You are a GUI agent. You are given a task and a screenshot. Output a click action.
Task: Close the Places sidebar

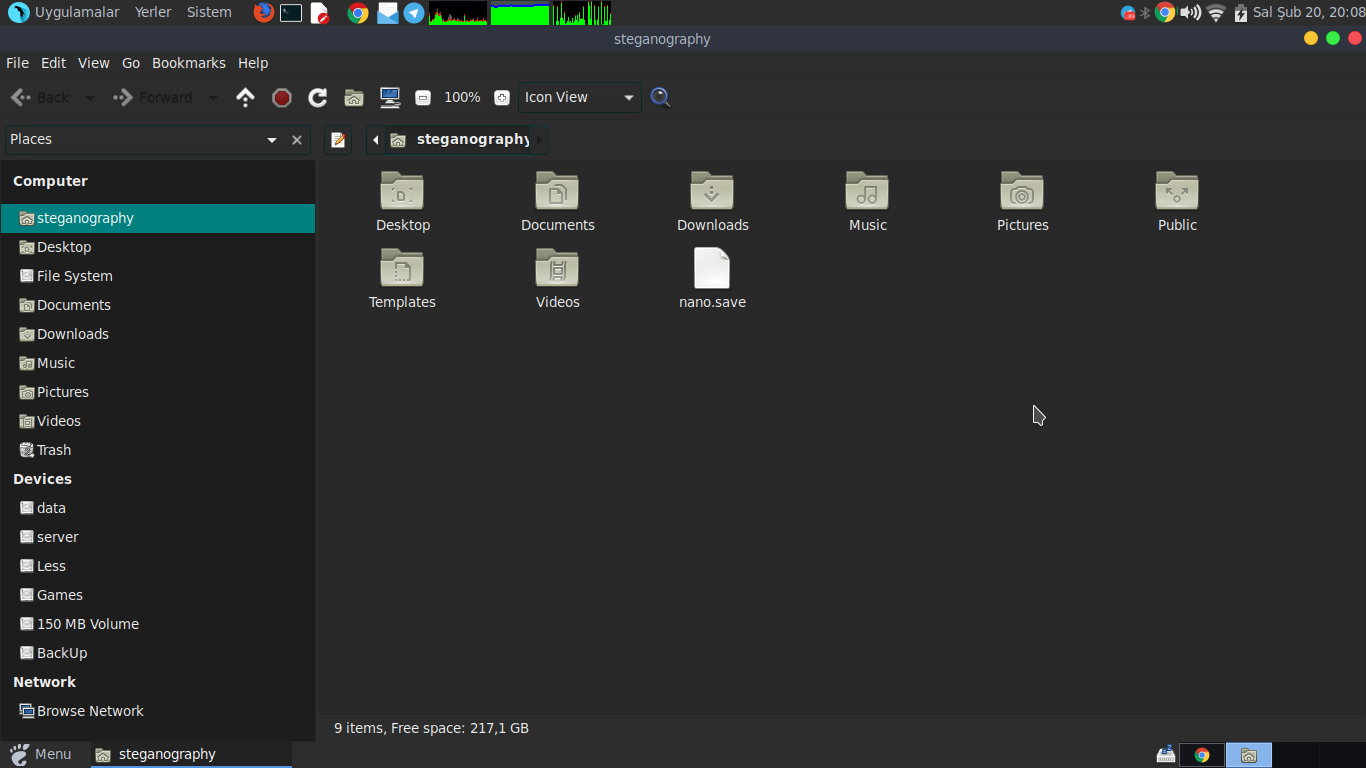click(297, 140)
